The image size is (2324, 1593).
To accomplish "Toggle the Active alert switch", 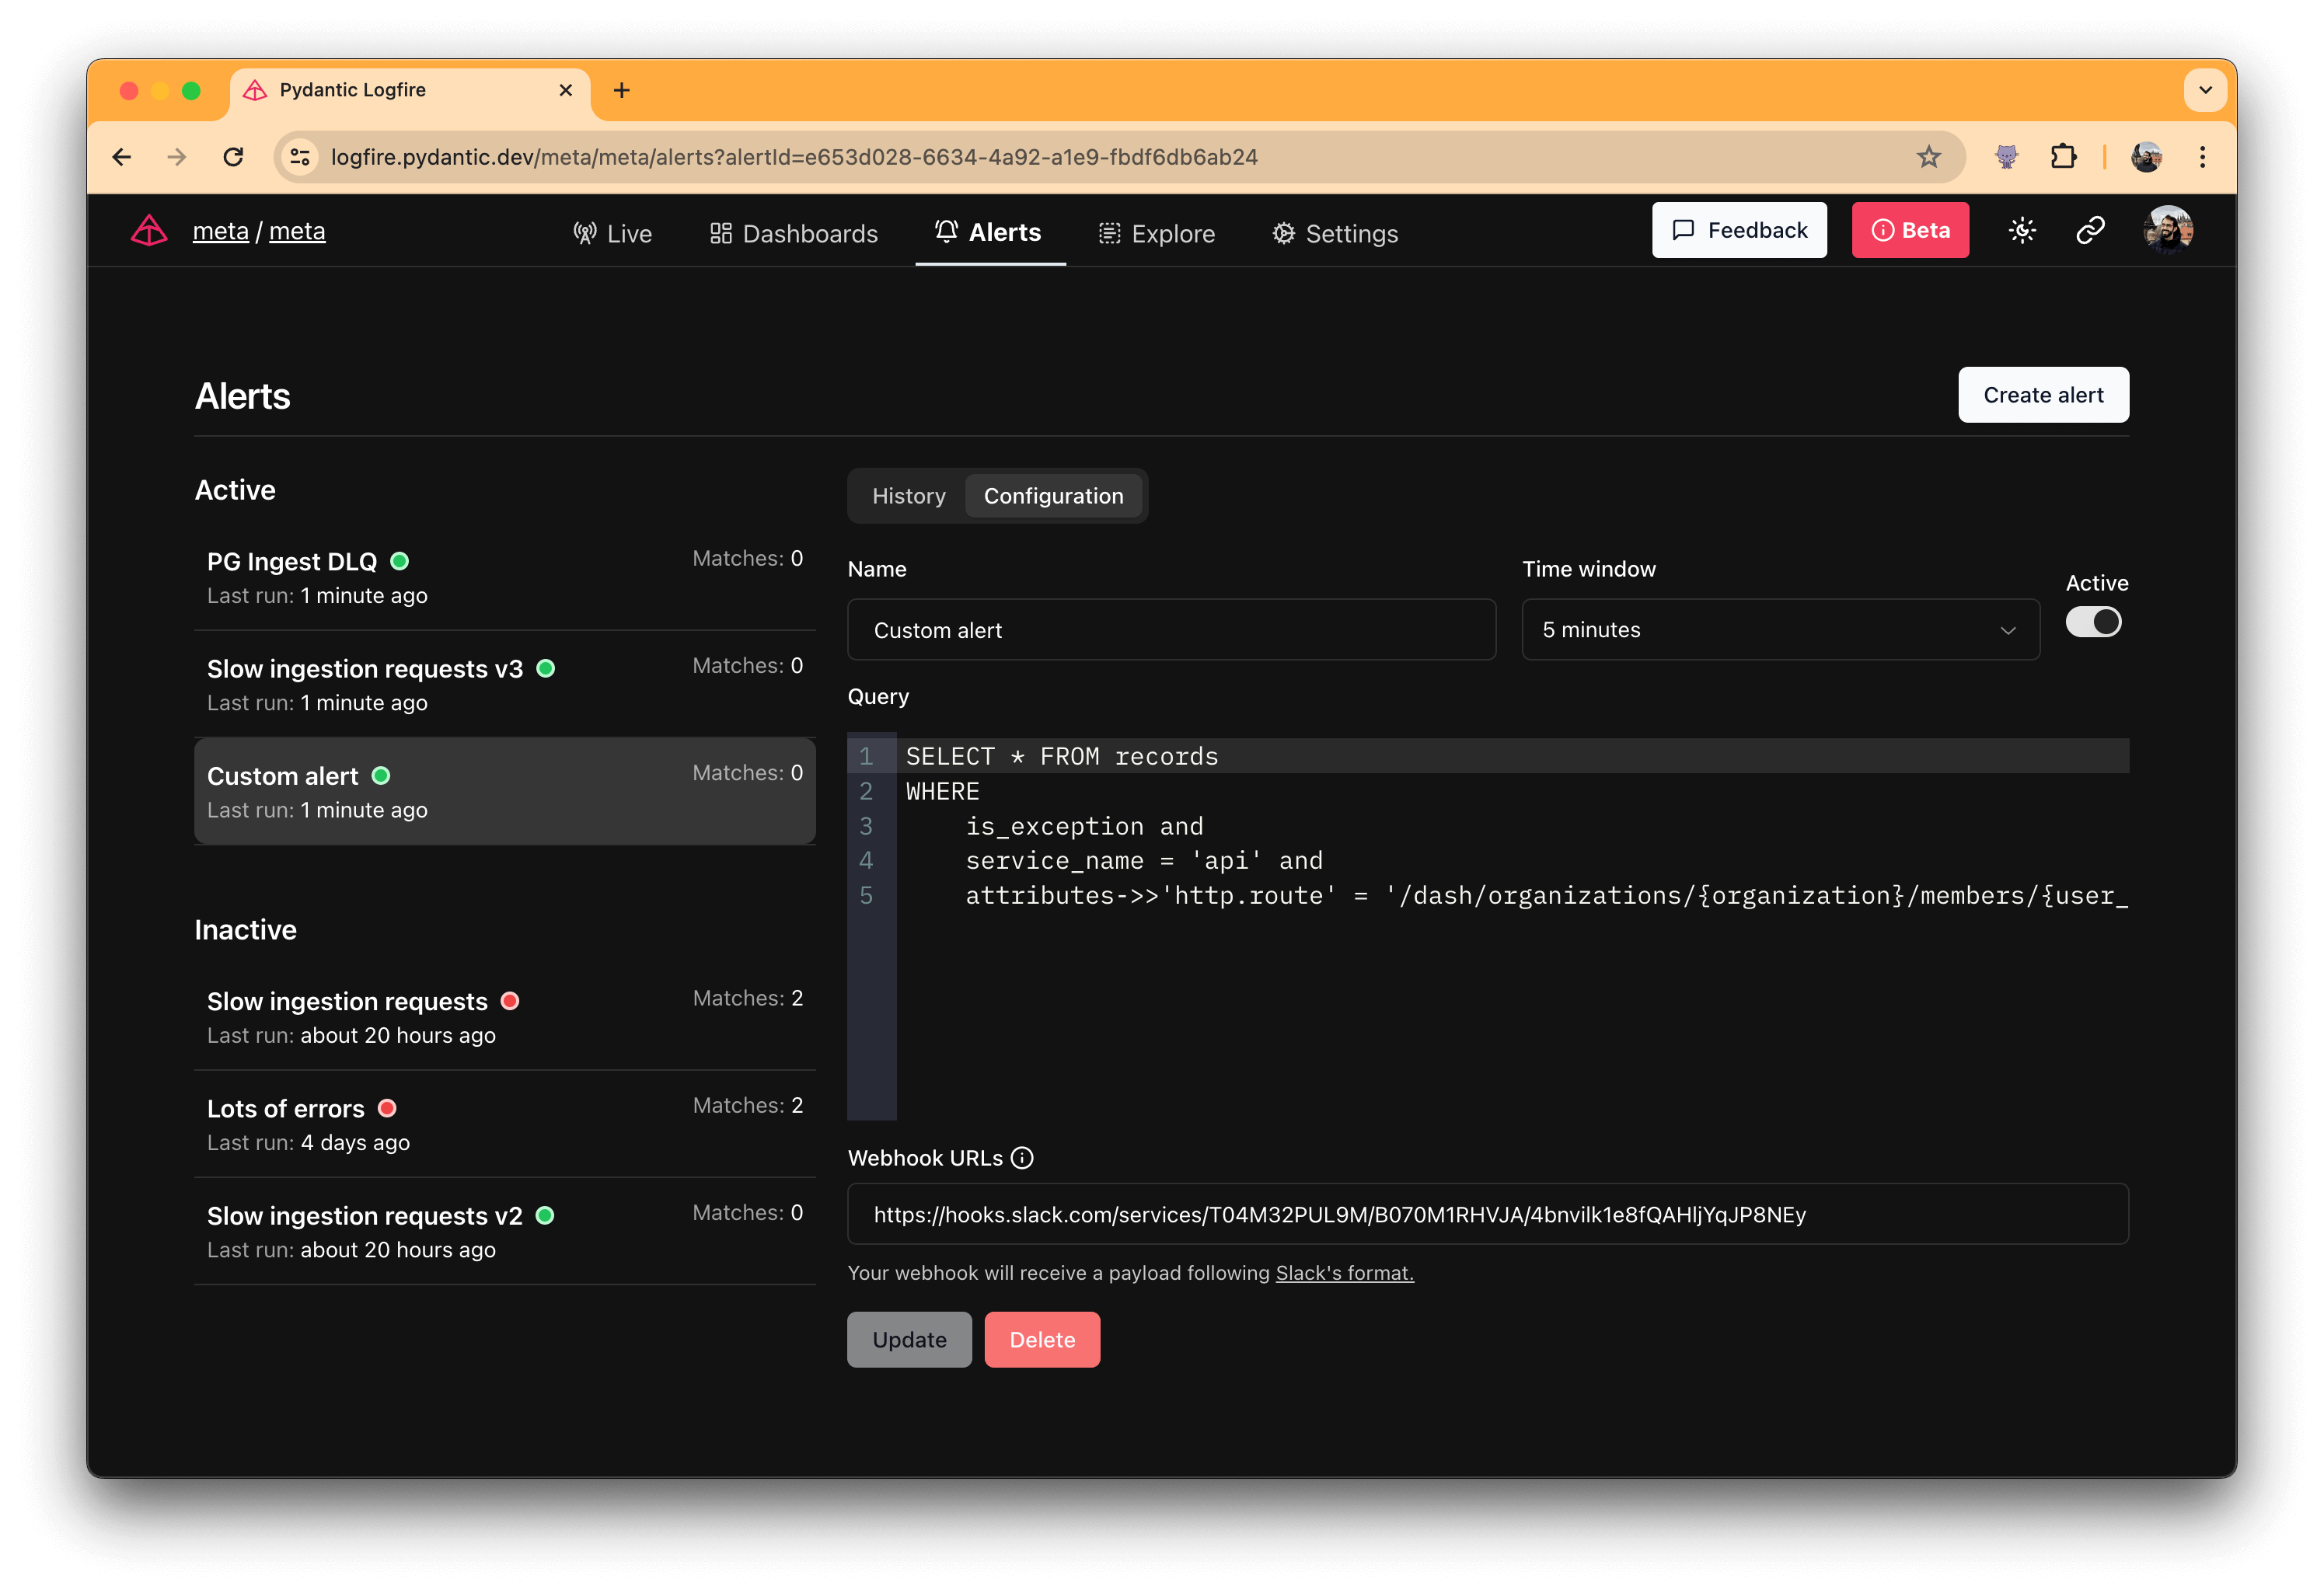I will tap(2093, 622).
